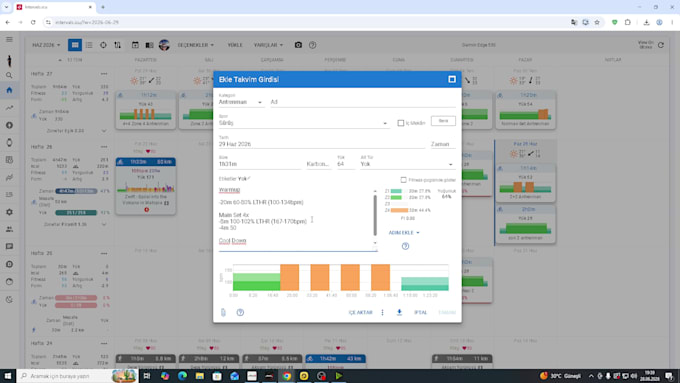Open the Zwift ride activity card

[x=146, y=187]
